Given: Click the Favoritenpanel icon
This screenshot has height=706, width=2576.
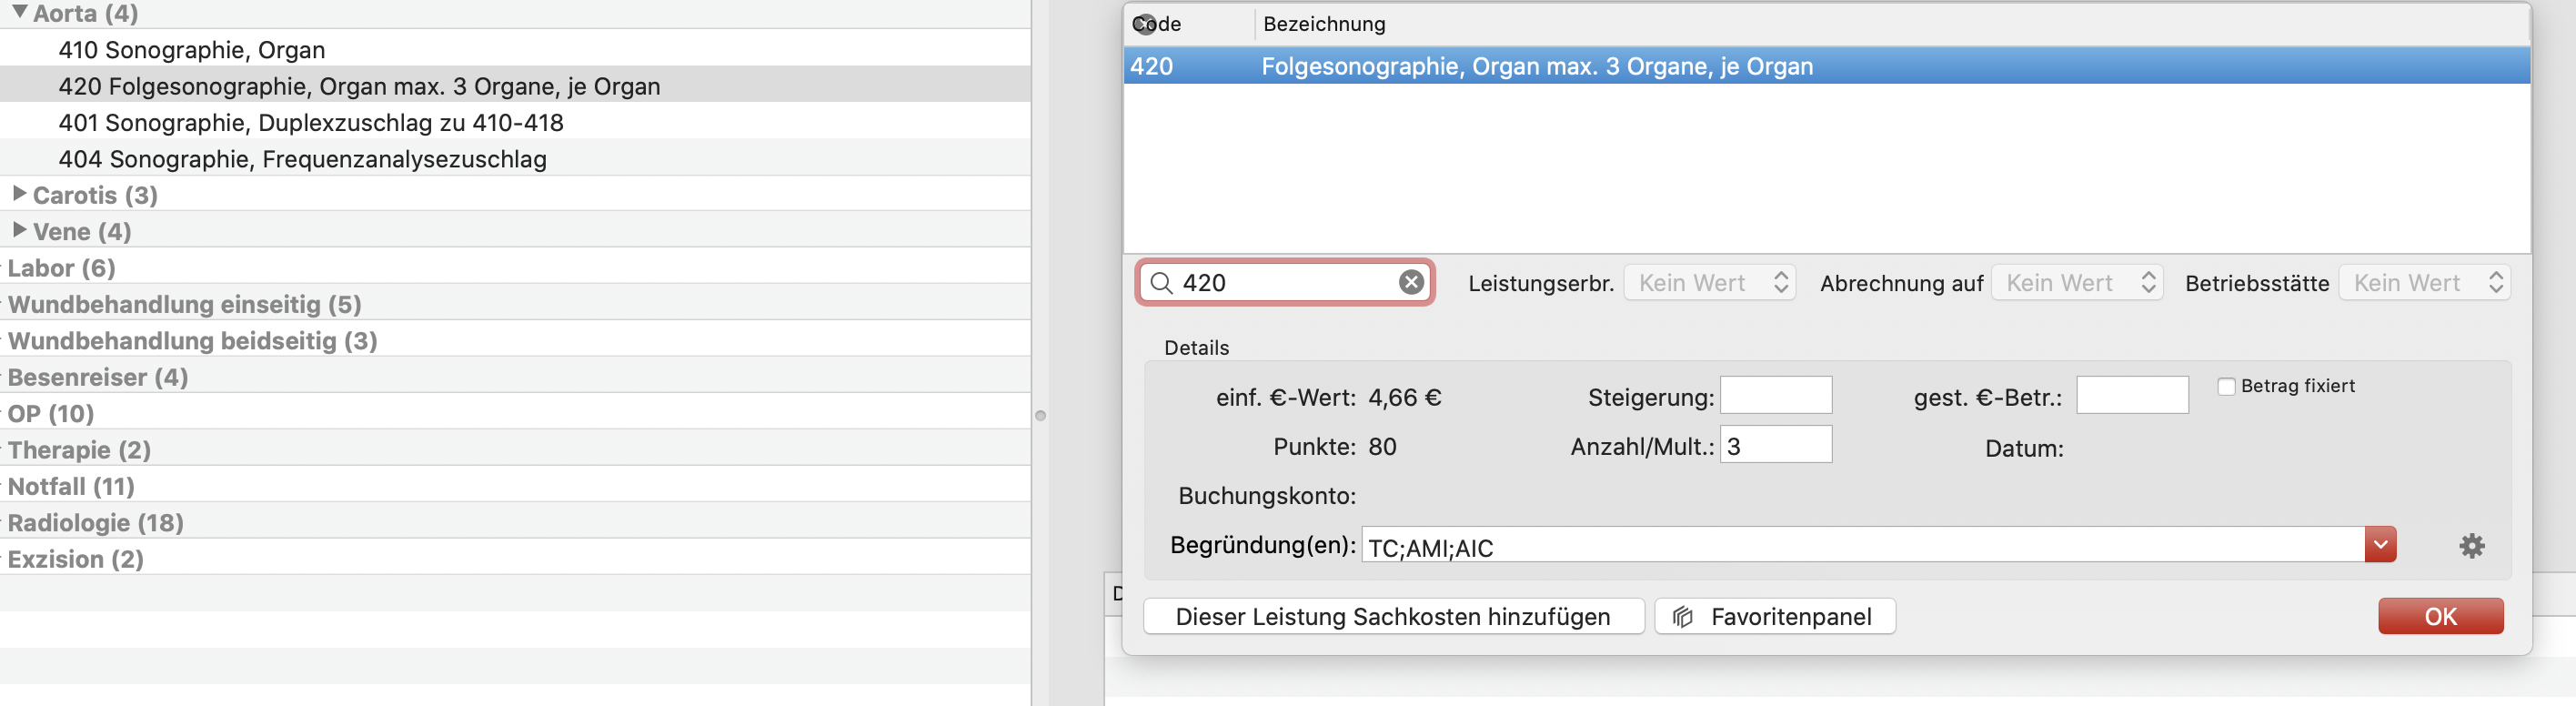Looking at the screenshot, I should tap(1683, 617).
